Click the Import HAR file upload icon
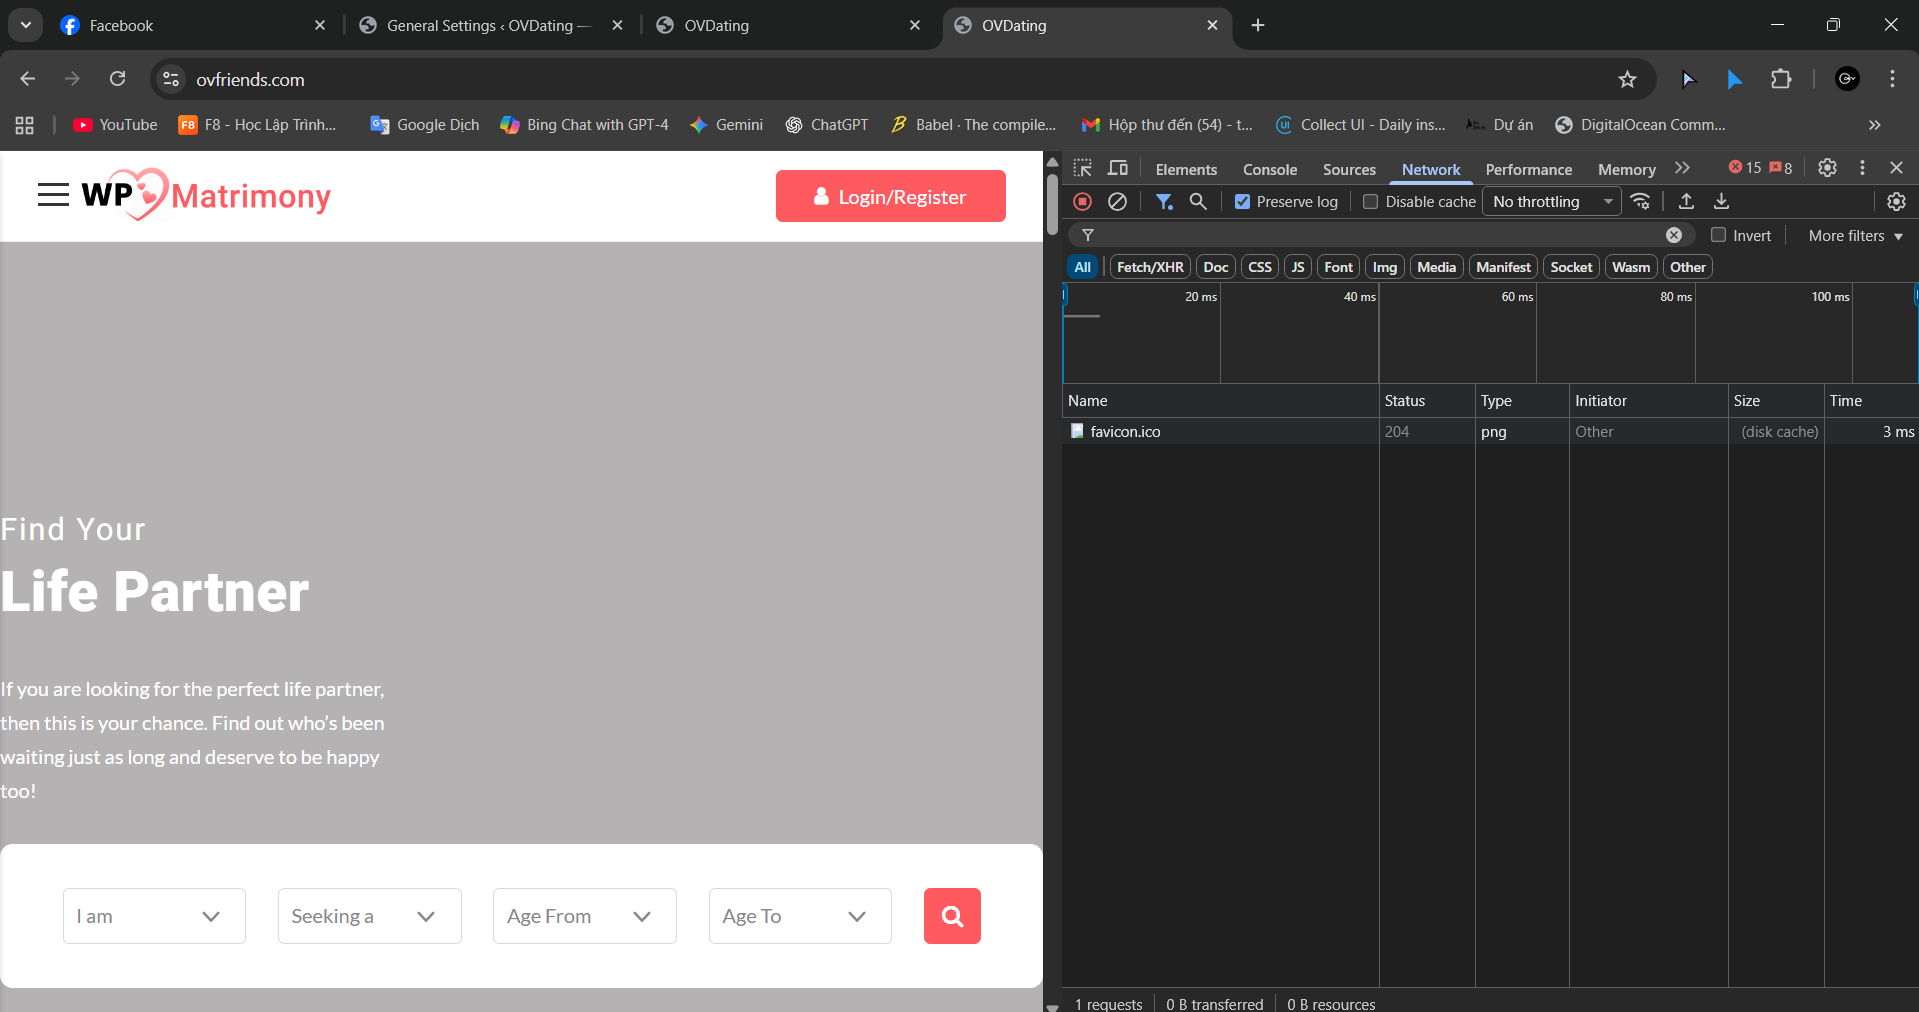This screenshot has width=1919, height=1012. (x=1686, y=202)
